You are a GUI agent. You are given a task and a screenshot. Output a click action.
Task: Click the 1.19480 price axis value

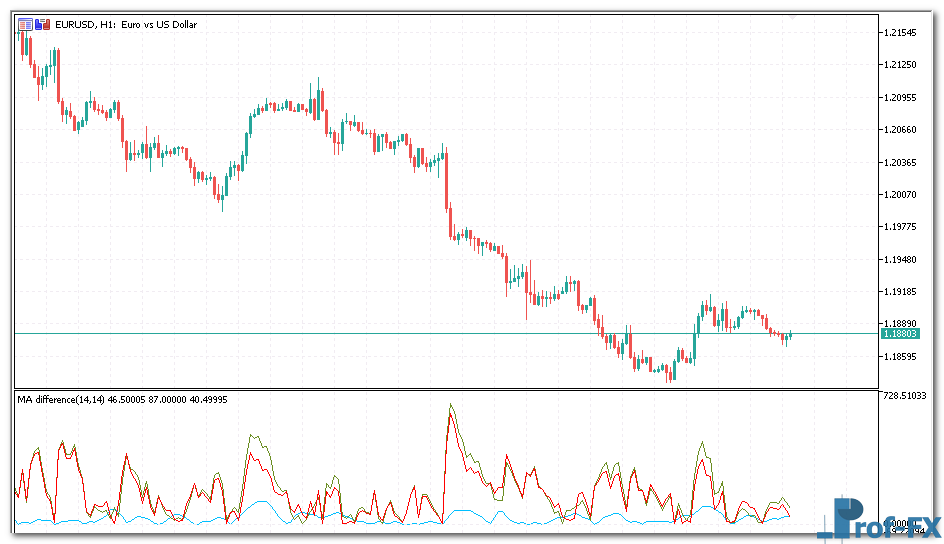[901, 259]
